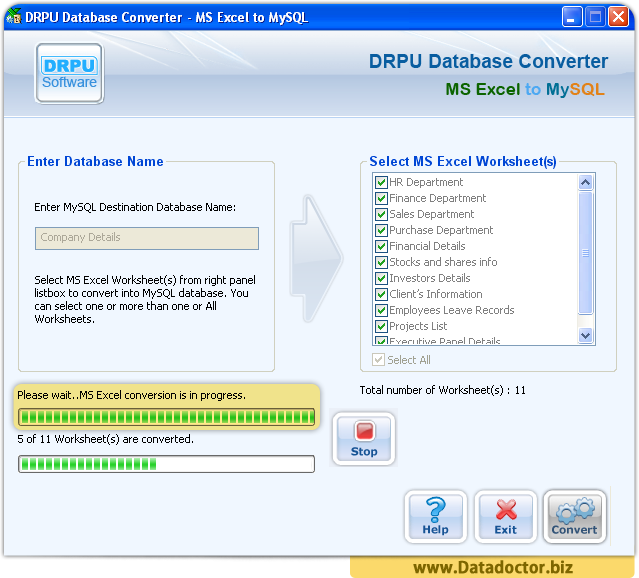Click the large right arrow graphic
Image resolution: width=639 pixels, height=578 pixels.
317,258
